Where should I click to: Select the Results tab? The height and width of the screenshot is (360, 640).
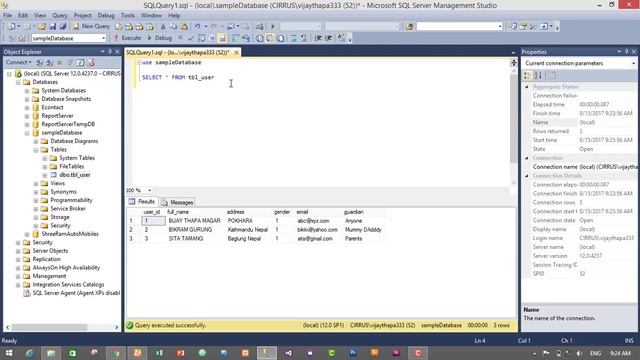pyautogui.click(x=142, y=202)
